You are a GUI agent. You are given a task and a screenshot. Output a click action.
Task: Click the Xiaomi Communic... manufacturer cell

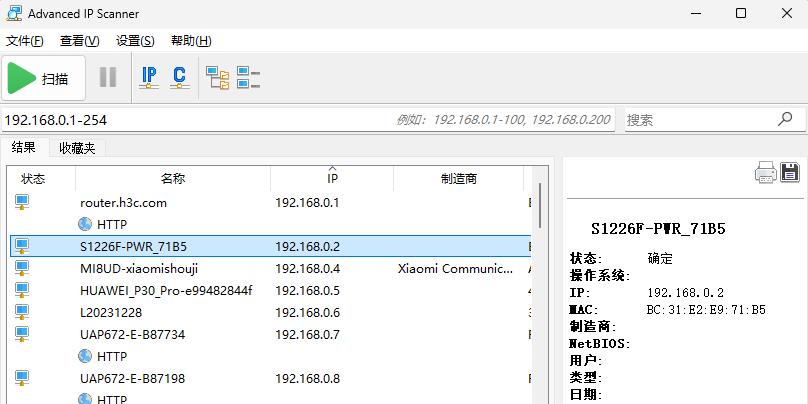click(x=456, y=269)
